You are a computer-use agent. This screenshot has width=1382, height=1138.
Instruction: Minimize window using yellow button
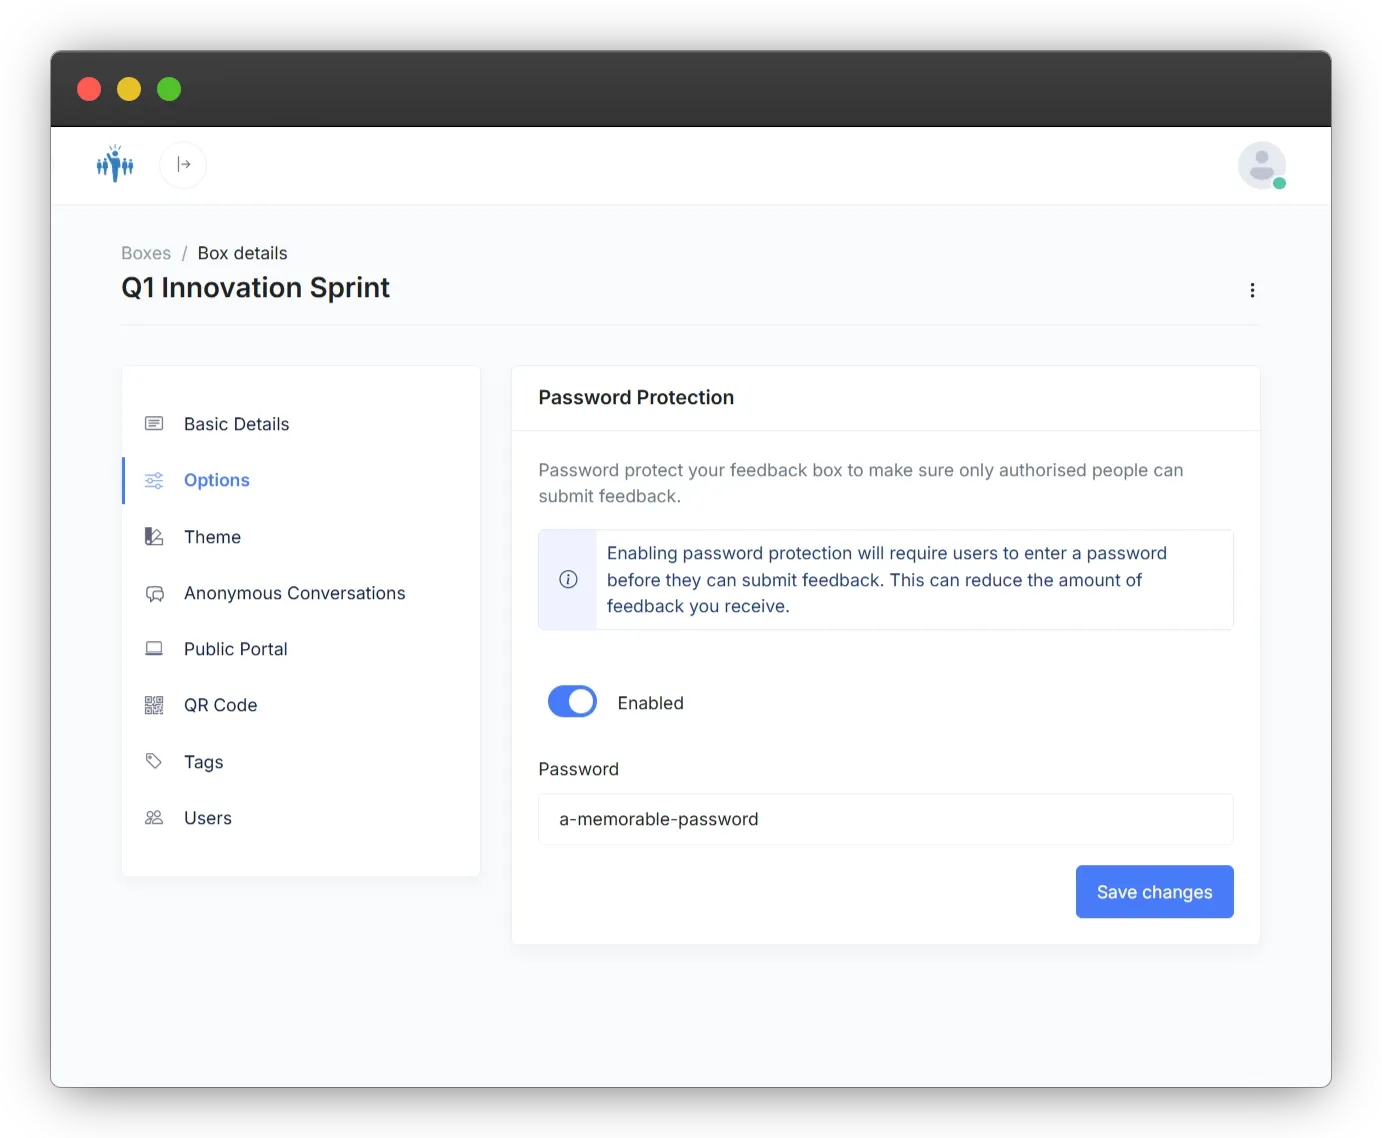pyautogui.click(x=129, y=89)
